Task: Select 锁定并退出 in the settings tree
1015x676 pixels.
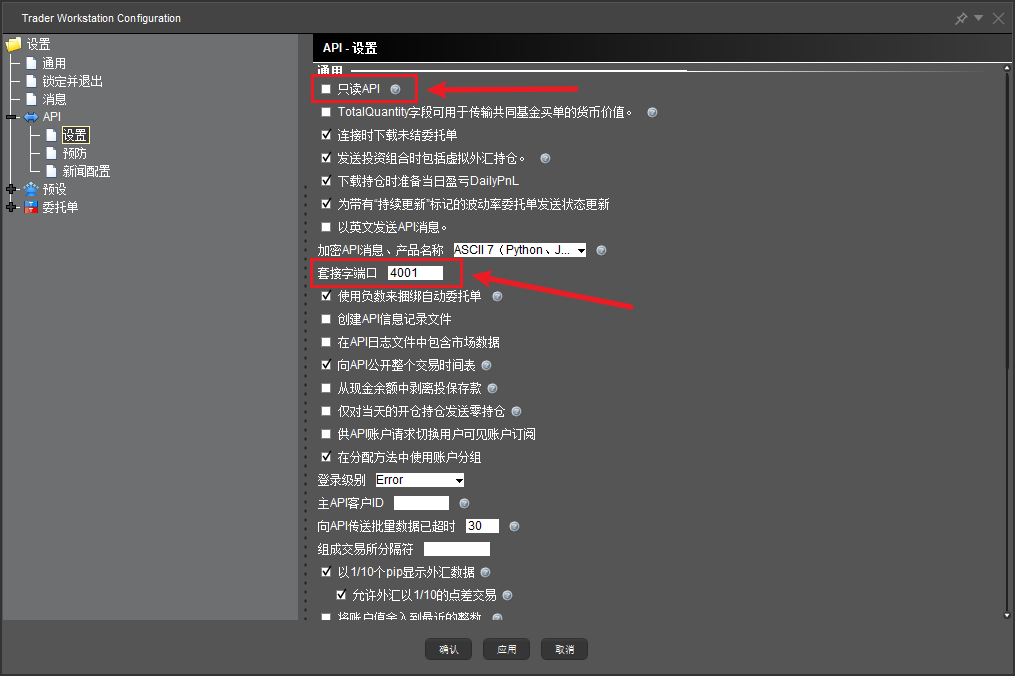Action: [x=72, y=81]
